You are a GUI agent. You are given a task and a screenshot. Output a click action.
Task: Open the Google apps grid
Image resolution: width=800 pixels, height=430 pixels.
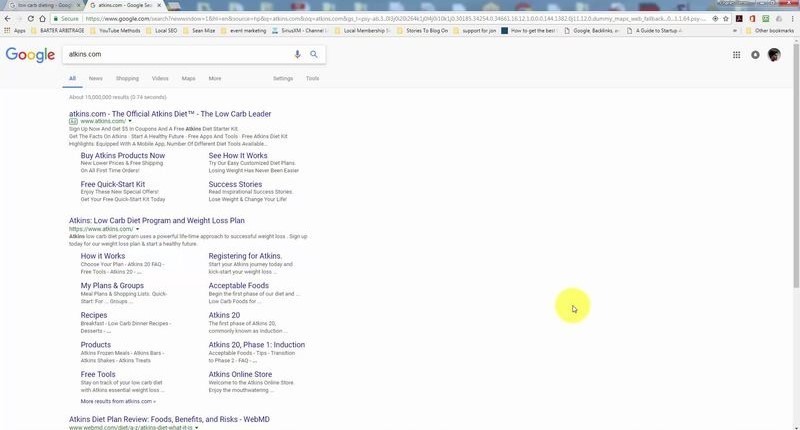point(737,55)
